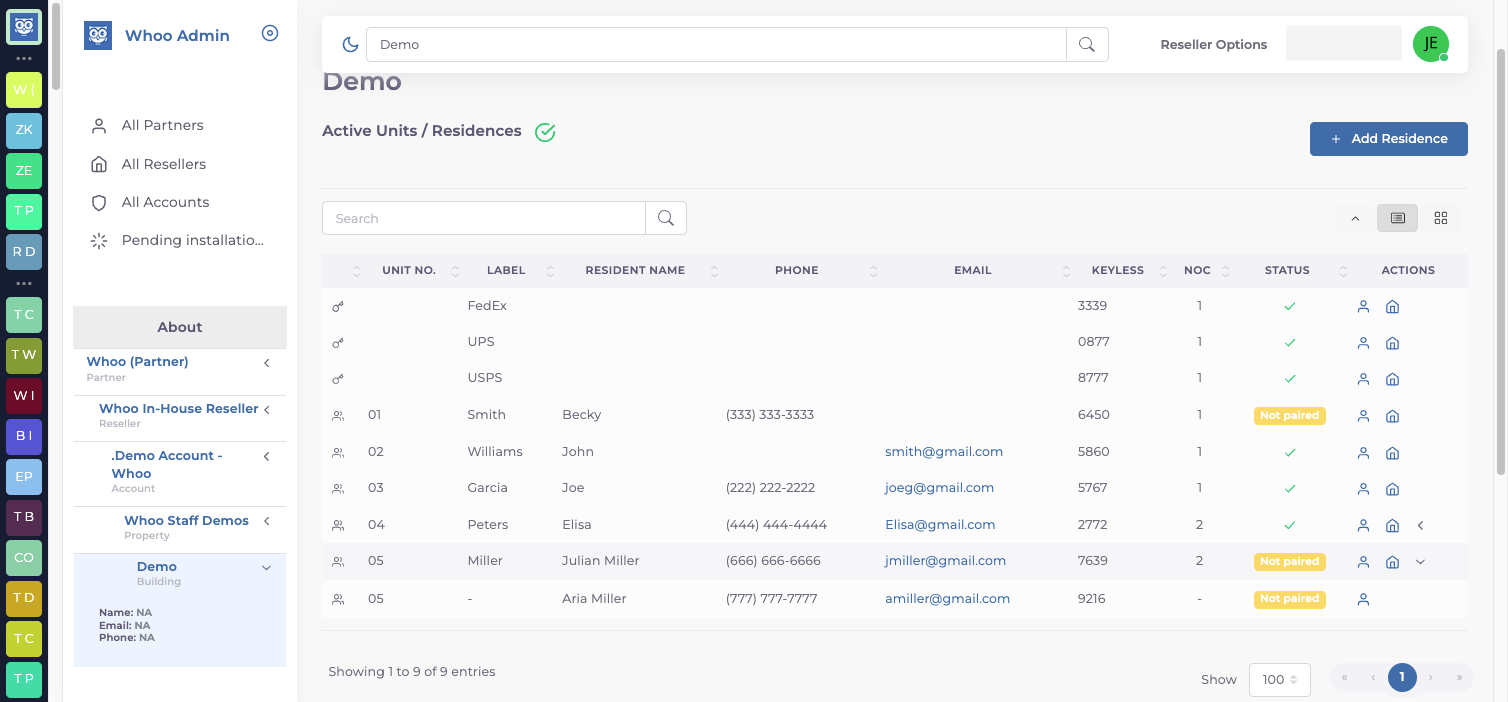The width and height of the screenshot is (1508, 702).
Task: Collapse Whoo Staff Demos tree node
Action: pyautogui.click(x=267, y=521)
